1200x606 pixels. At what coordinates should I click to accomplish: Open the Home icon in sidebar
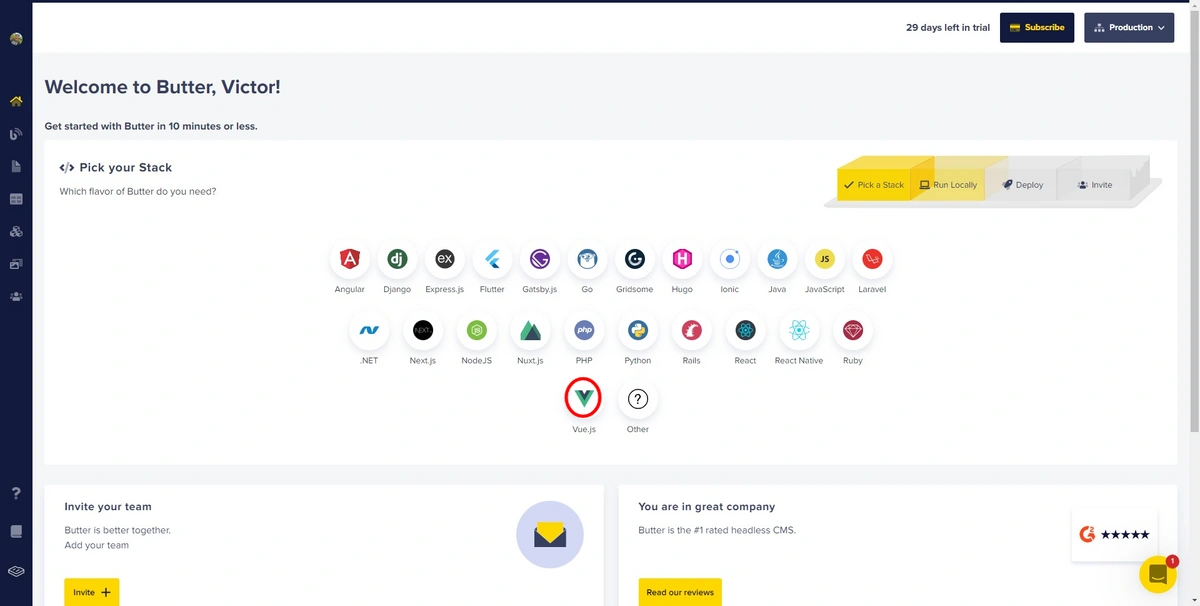tap(16, 101)
